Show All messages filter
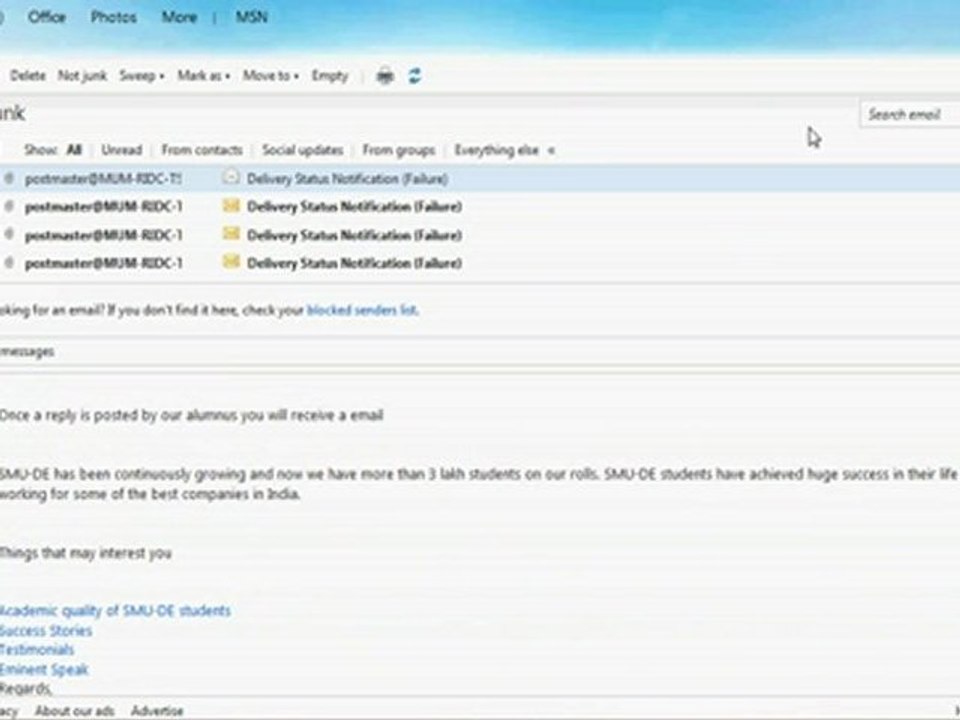 click(73, 150)
